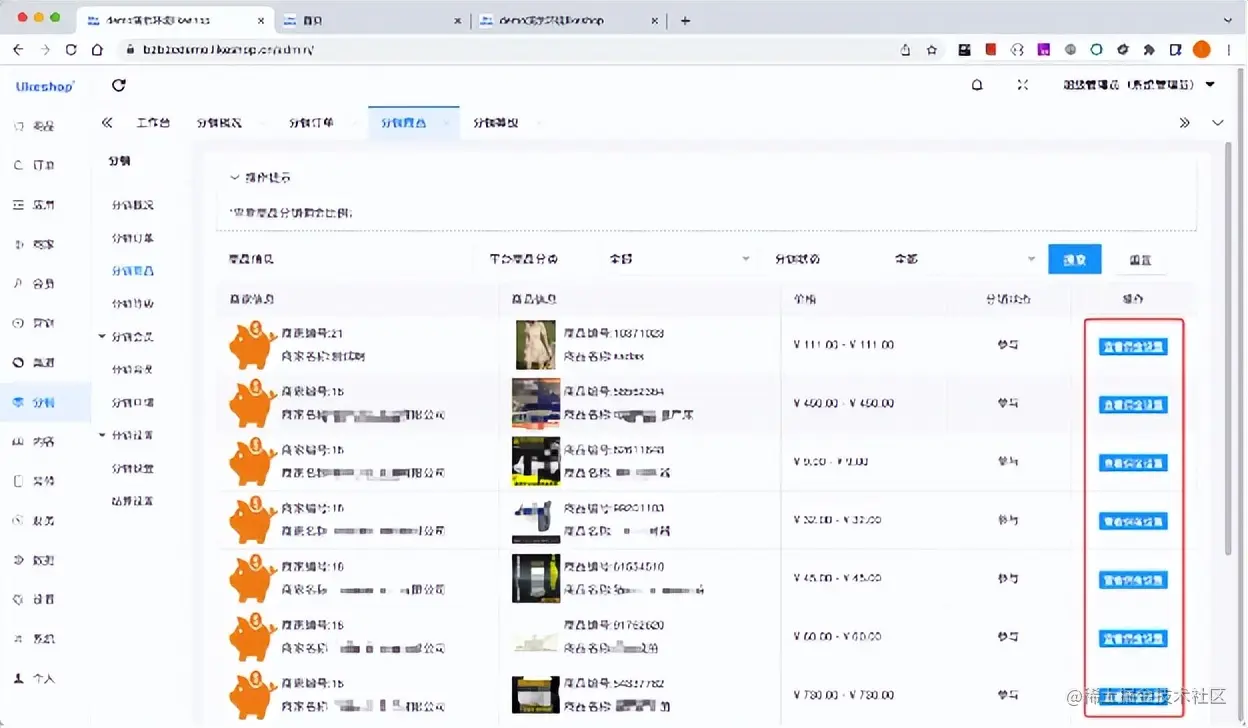The width and height of the screenshot is (1248, 728).
Task: Click the orange browser profile avatar
Action: tap(1202, 49)
